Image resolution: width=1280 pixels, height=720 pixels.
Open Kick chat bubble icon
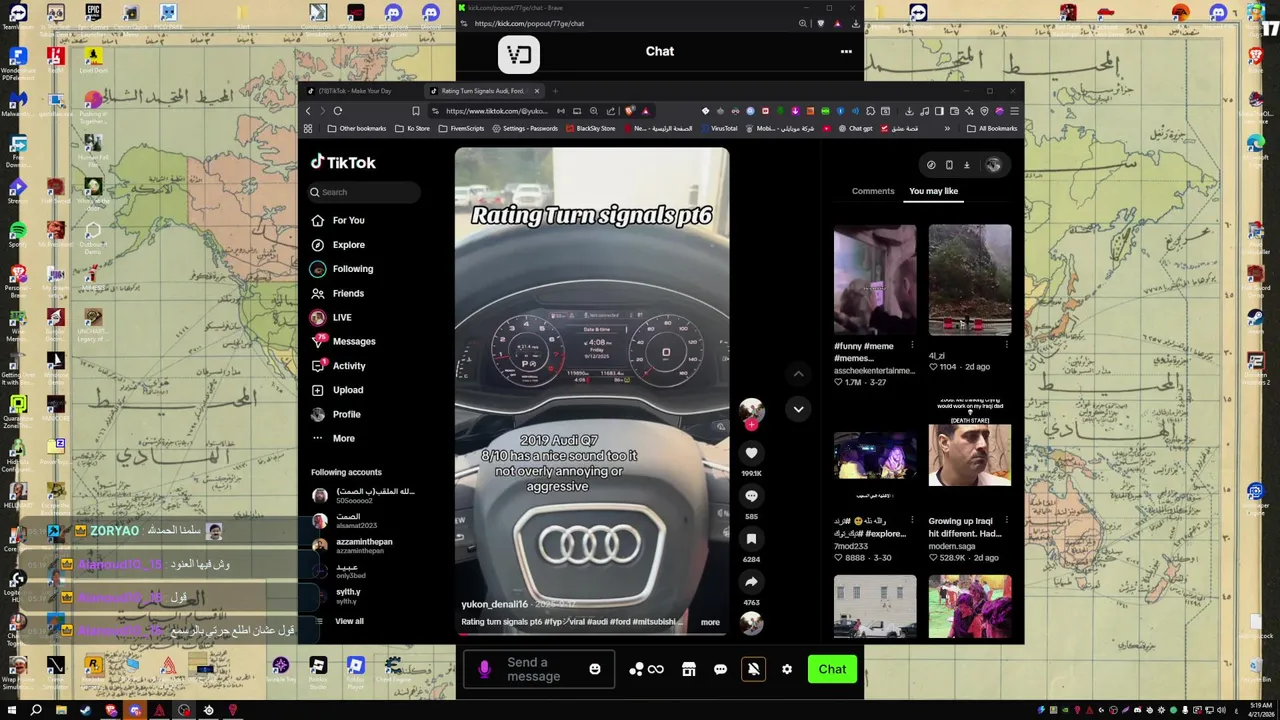720,669
